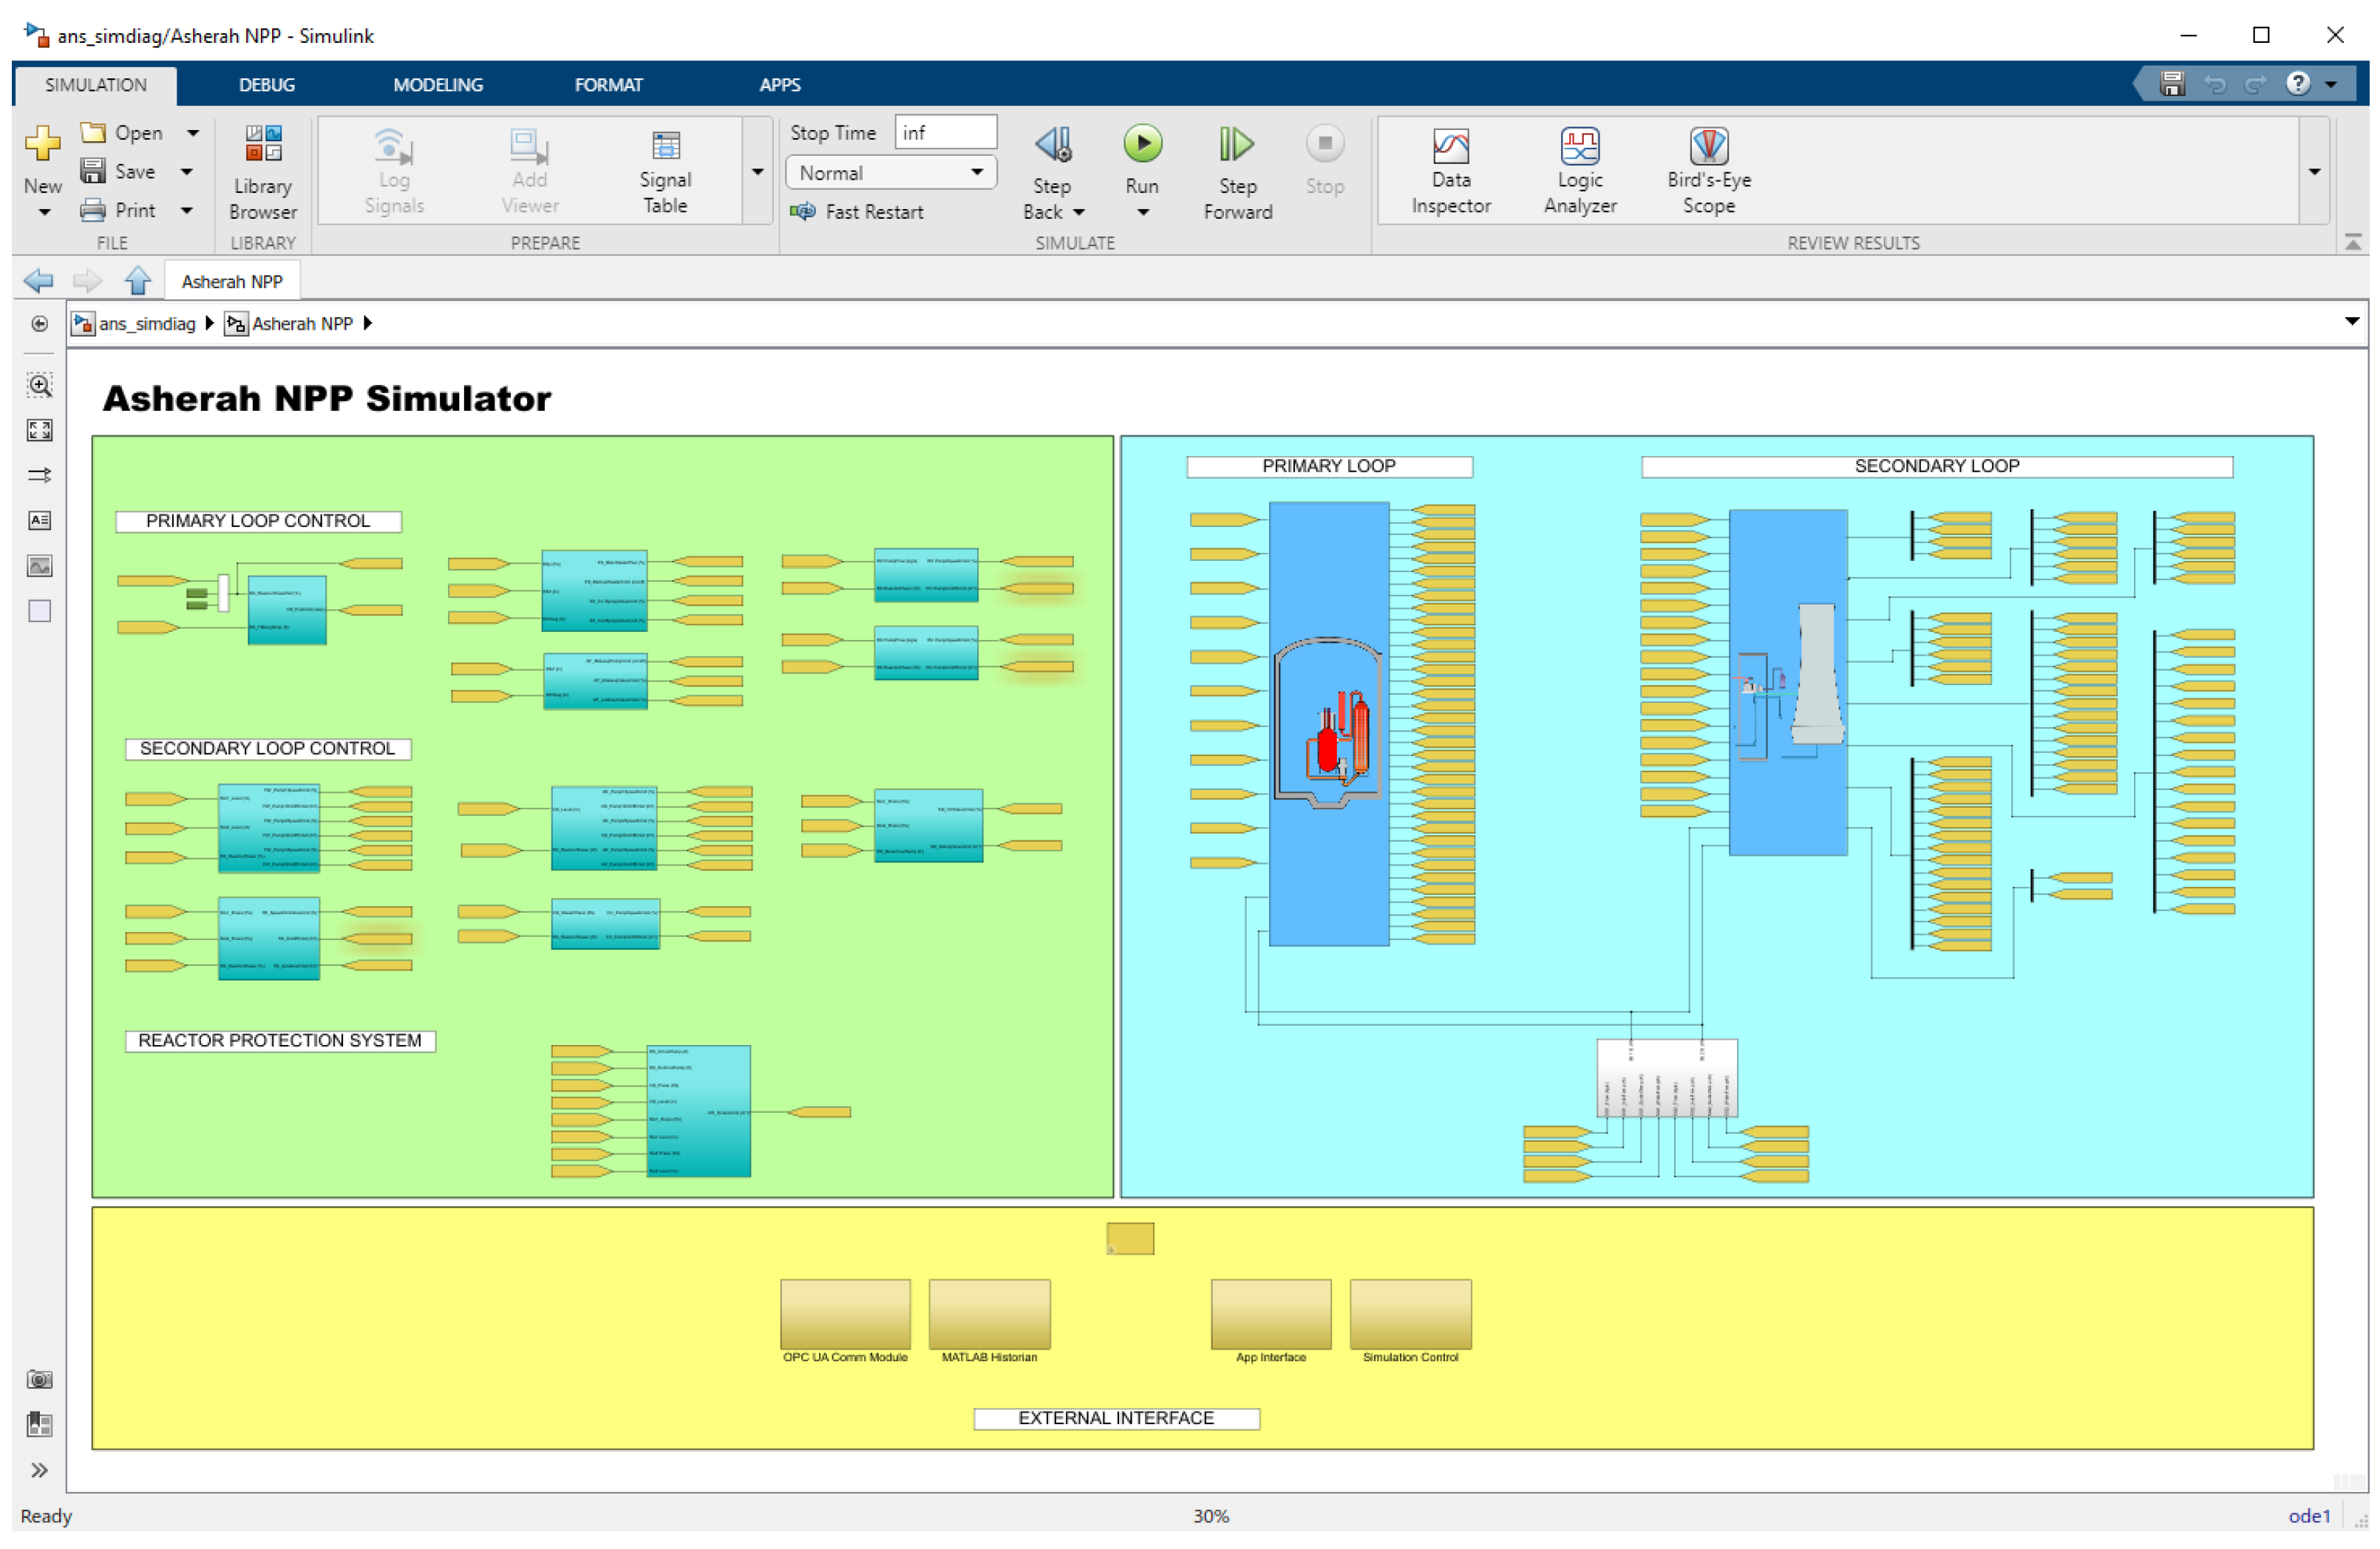Launch the Logic Analyzer
Screen dimensions: 2380x1549
[1579, 171]
